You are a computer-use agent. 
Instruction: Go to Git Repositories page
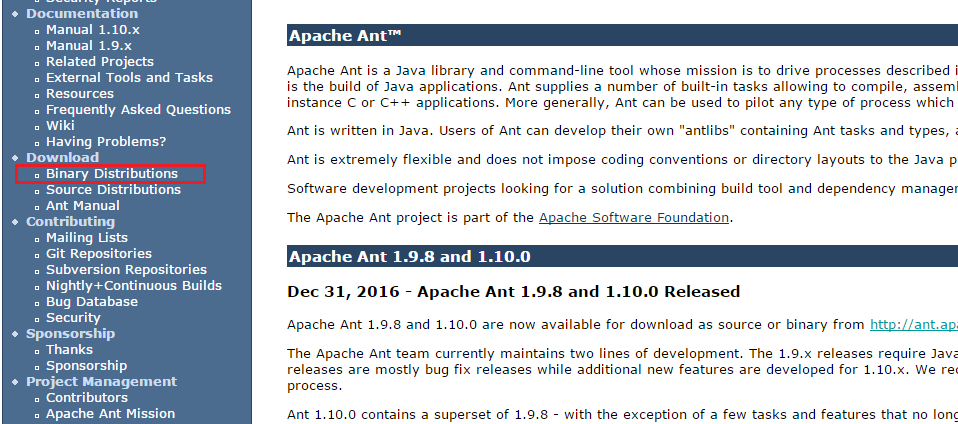coord(99,254)
